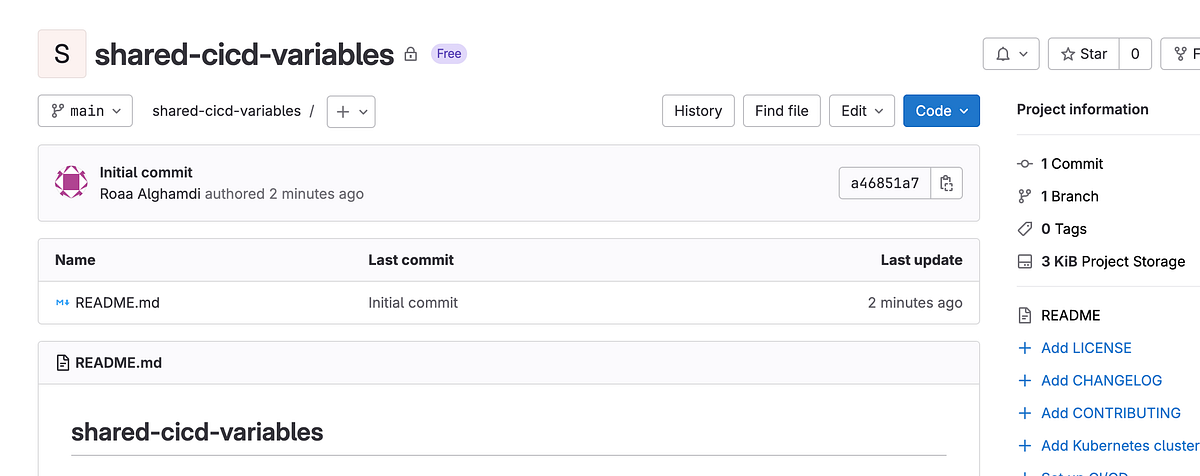Click the Find file button
Image resolution: width=1200 pixels, height=476 pixels.
(782, 111)
